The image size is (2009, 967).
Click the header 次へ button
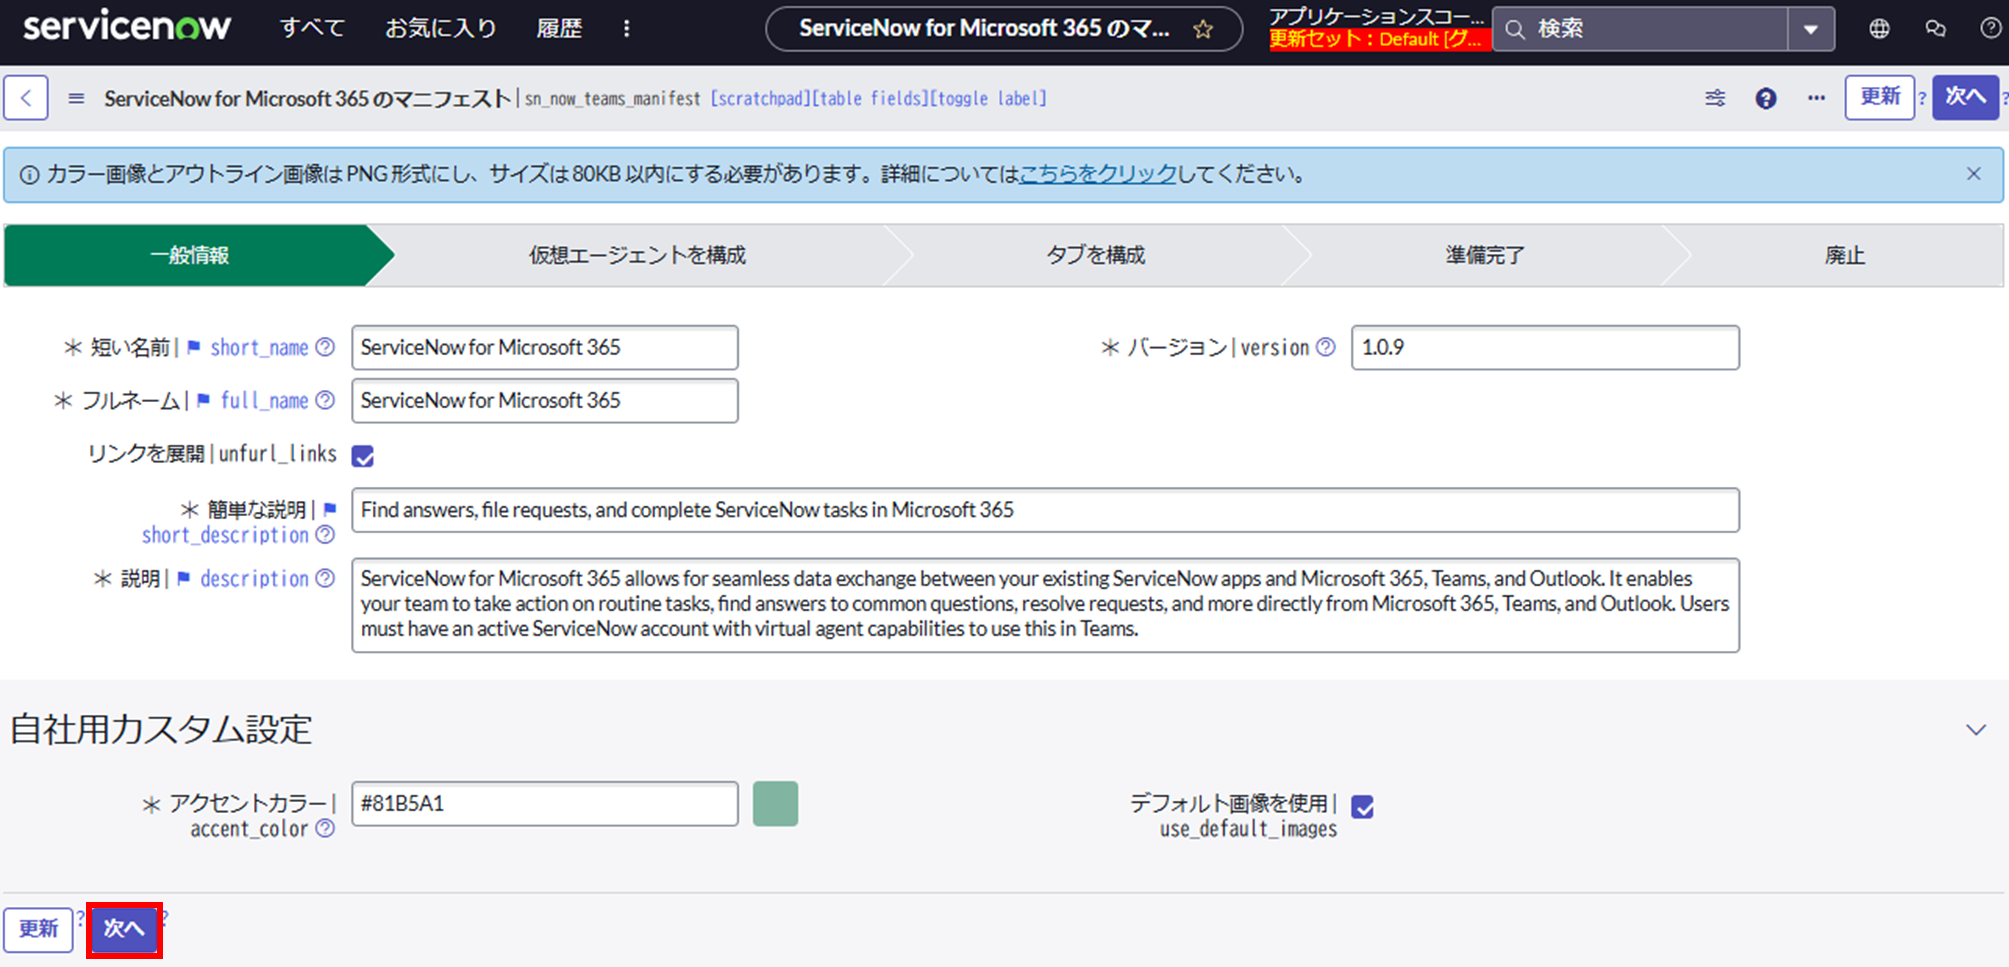pos(1965,97)
